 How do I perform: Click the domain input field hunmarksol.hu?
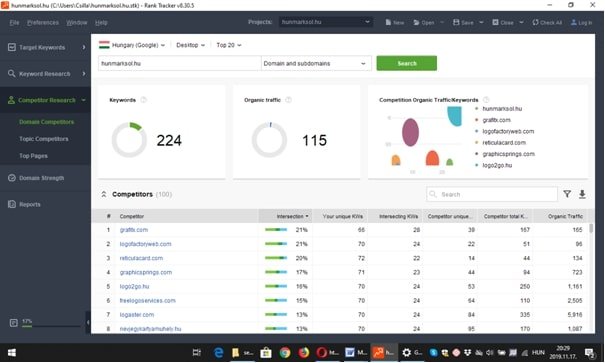click(x=179, y=63)
